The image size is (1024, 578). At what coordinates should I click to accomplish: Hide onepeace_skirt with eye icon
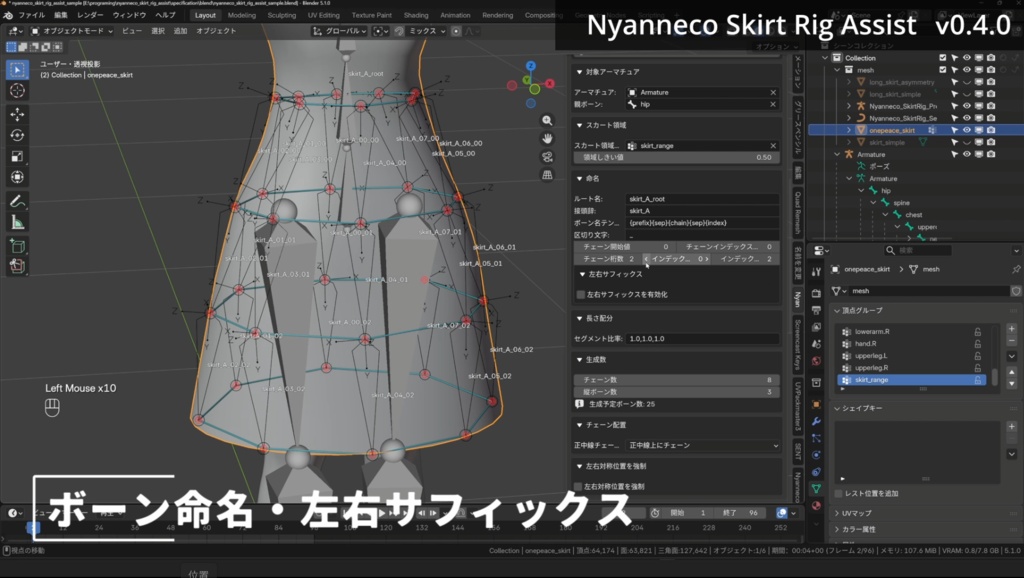click(x=967, y=130)
